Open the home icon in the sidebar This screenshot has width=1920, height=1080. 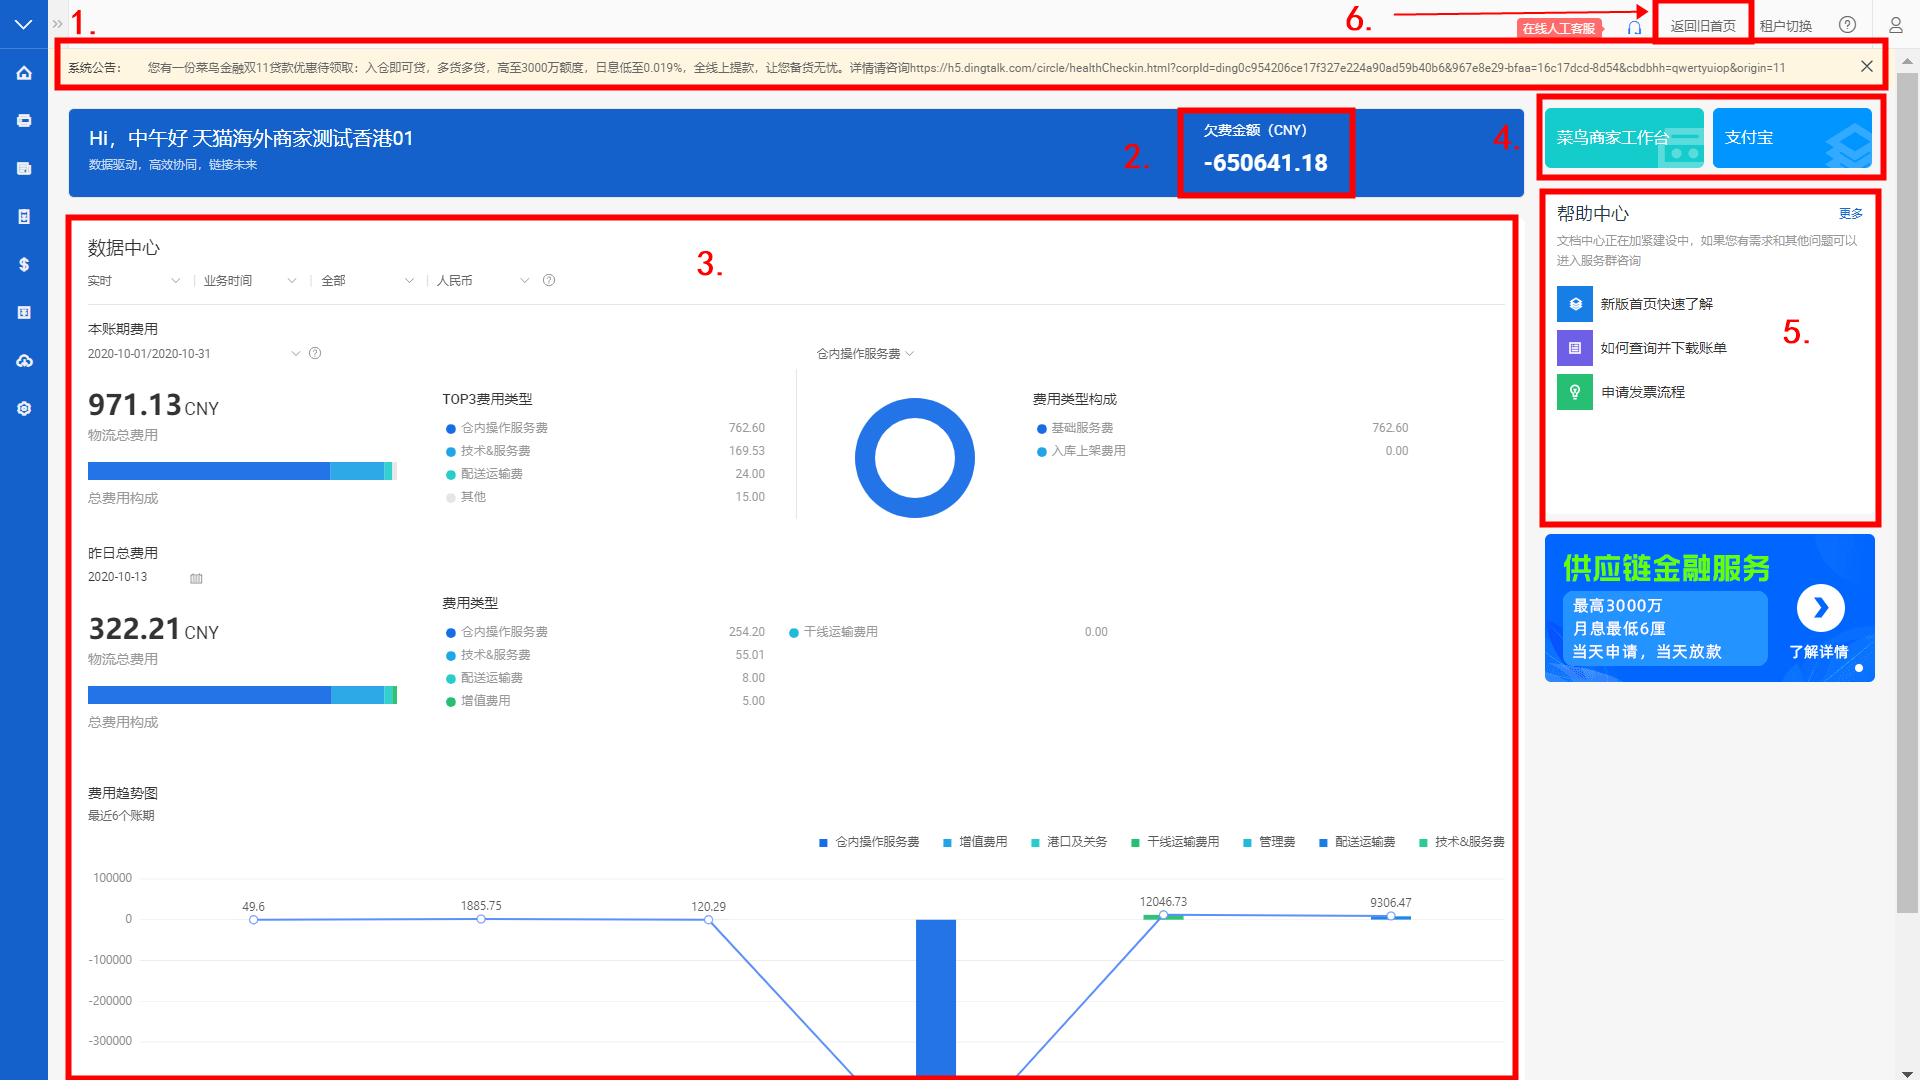point(24,73)
